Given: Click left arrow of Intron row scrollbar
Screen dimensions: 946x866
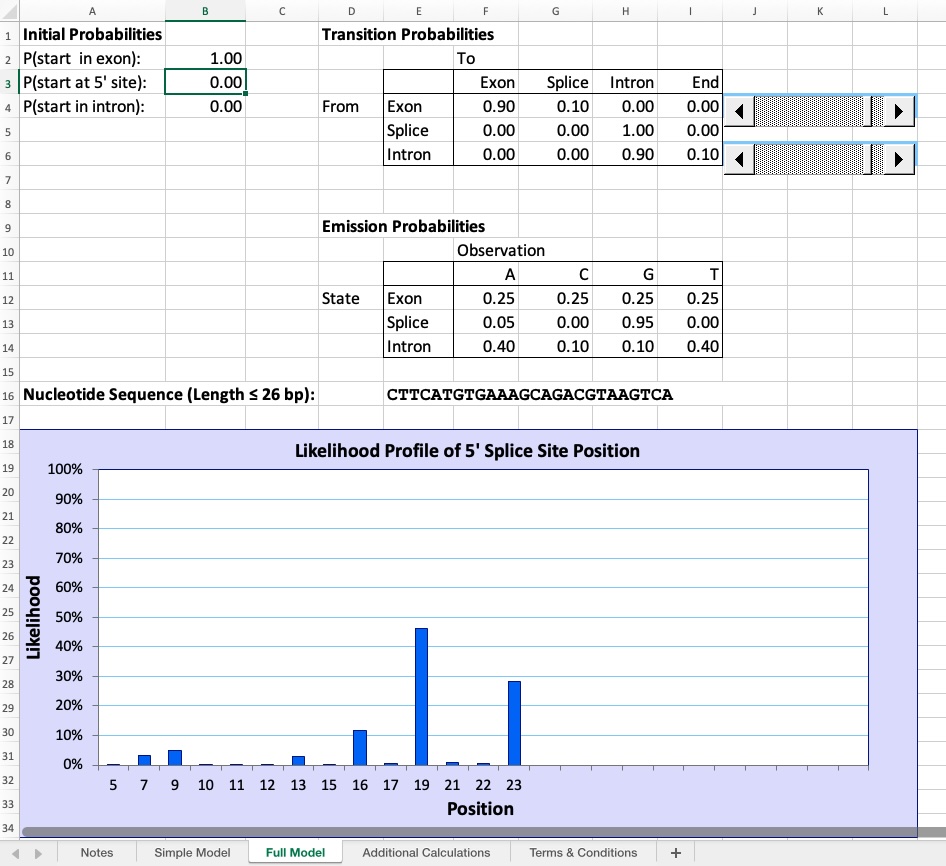Looking at the screenshot, I should [739, 159].
